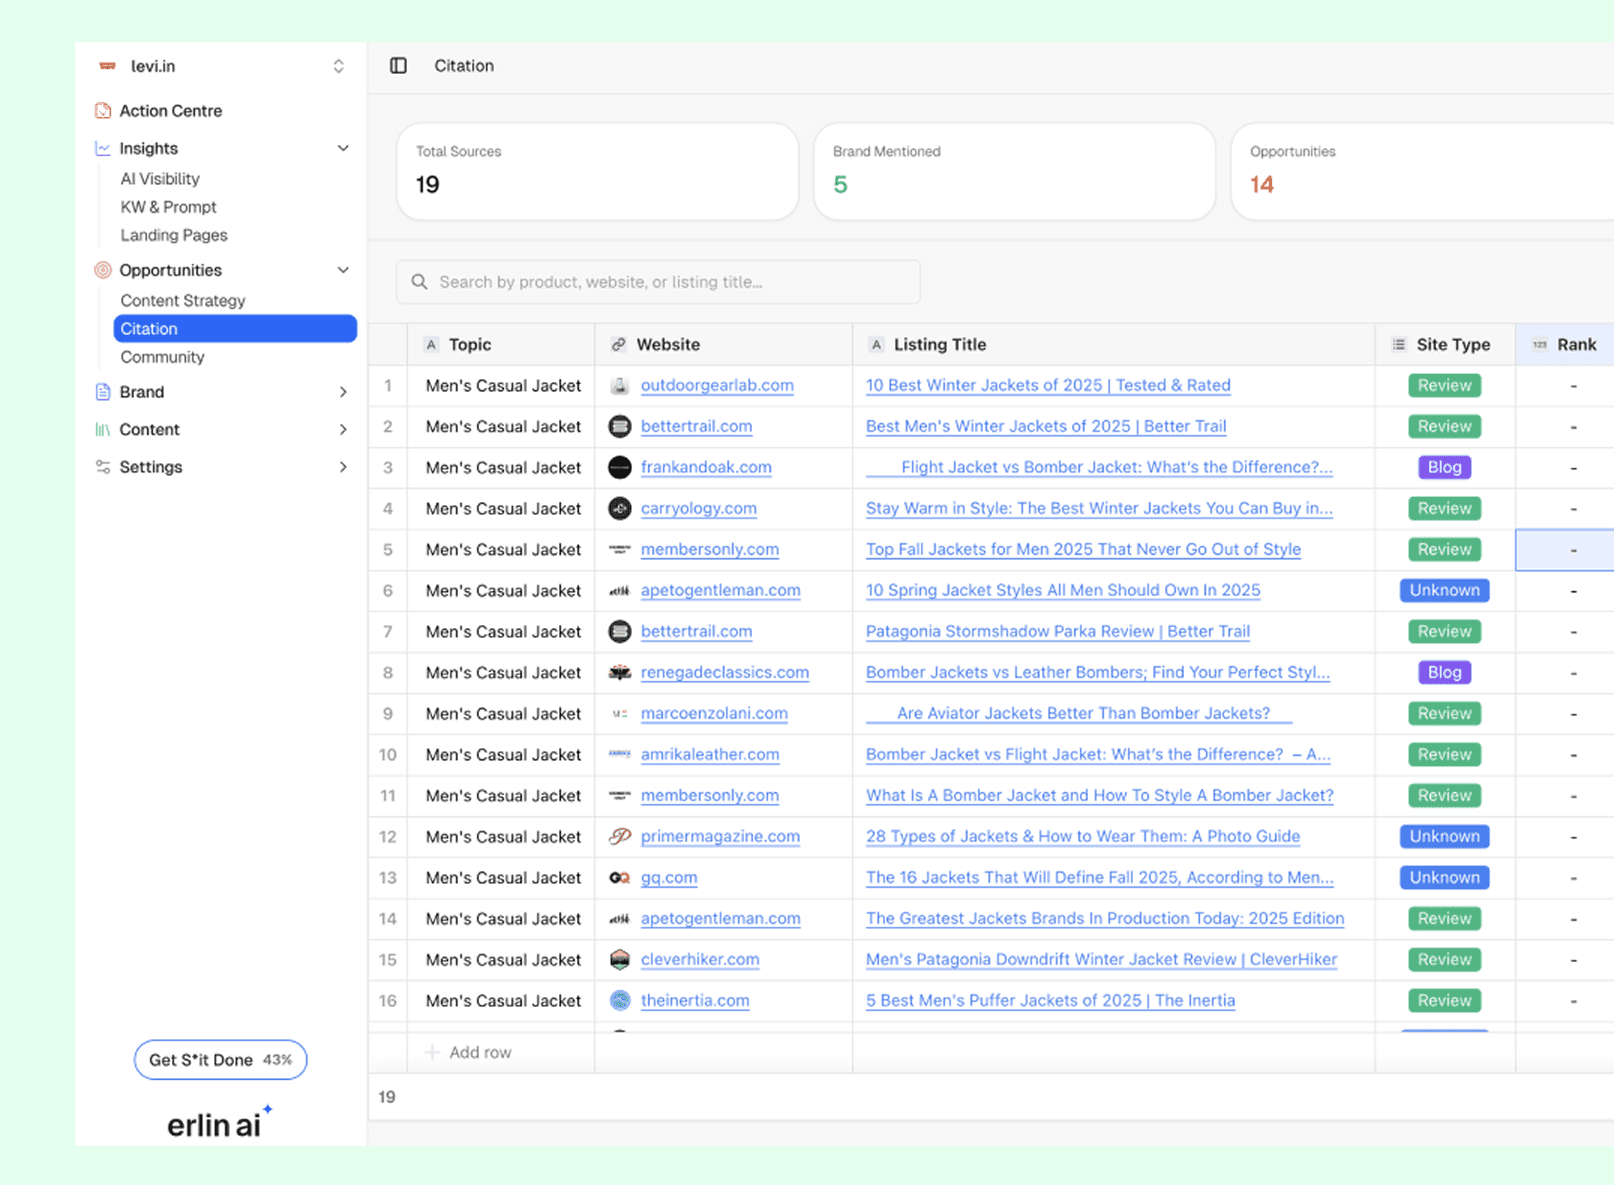
Task: Click the renegadeclassics.com favicon
Action: tap(620, 673)
